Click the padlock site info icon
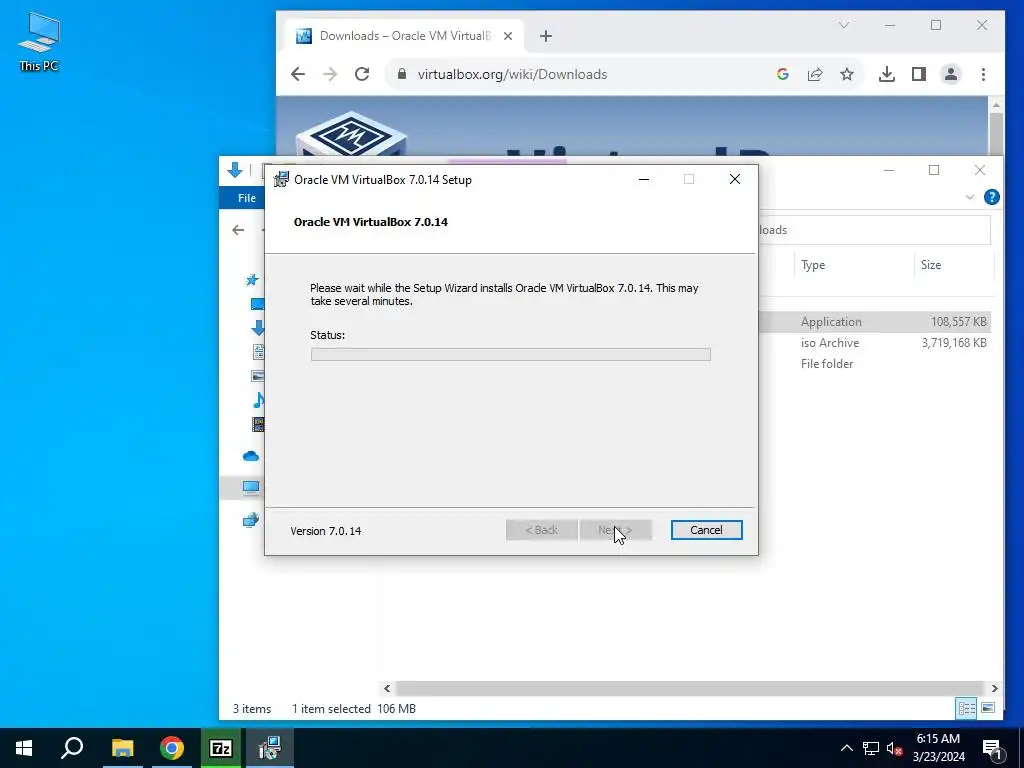The image size is (1024, 768). tap(402, 74)
